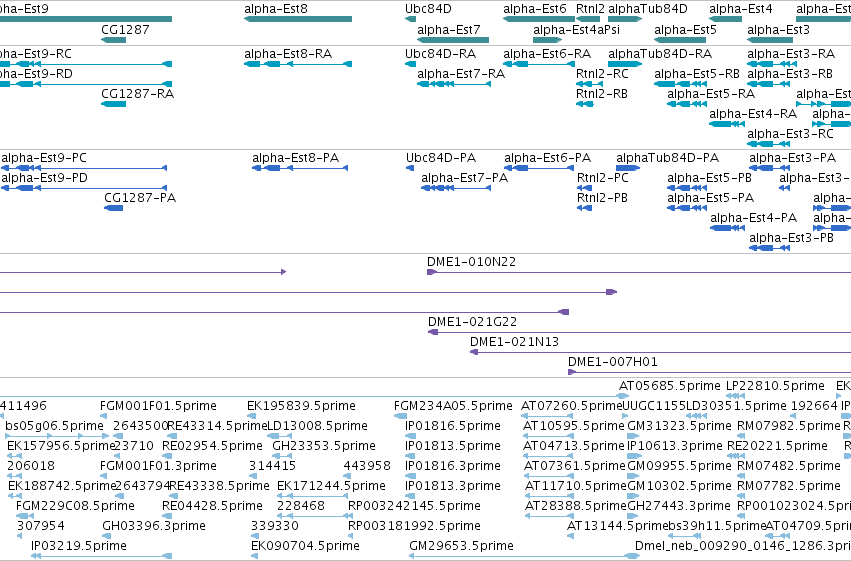Select the alpha-Est3 gene label
The image size is (851, 561).
[x=778, y=29]
